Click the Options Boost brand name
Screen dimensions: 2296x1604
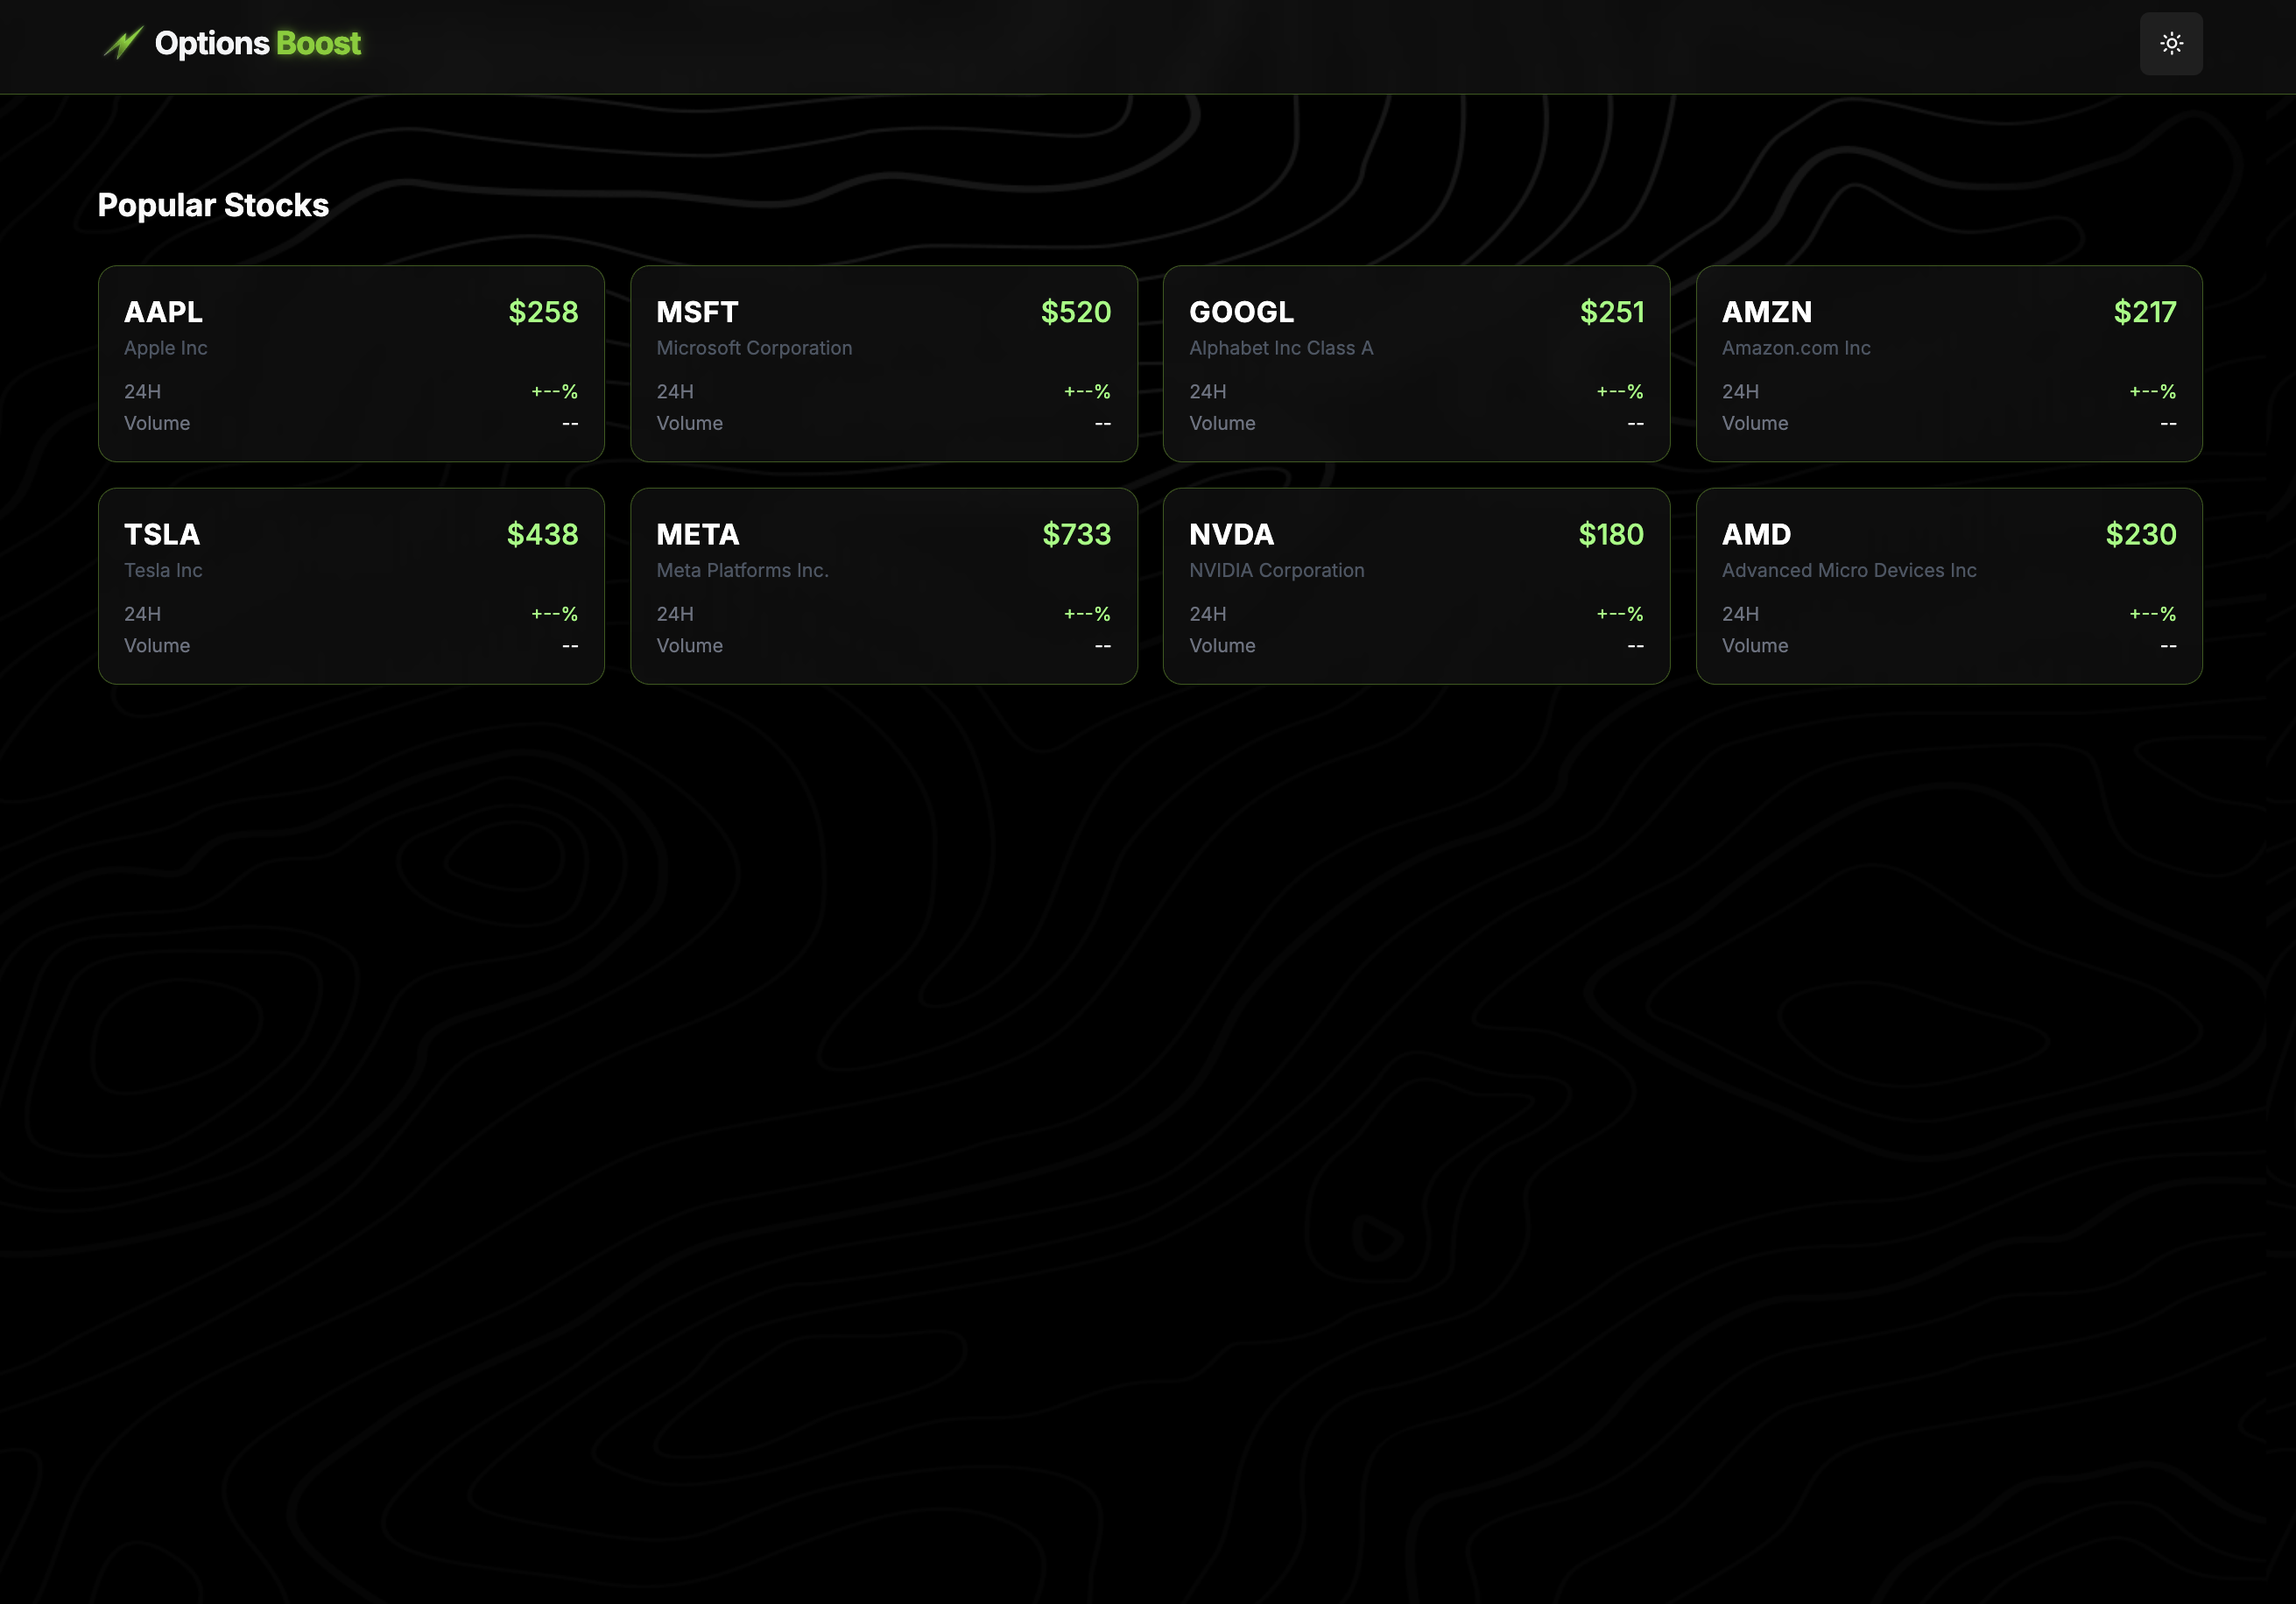click(257, 43)
